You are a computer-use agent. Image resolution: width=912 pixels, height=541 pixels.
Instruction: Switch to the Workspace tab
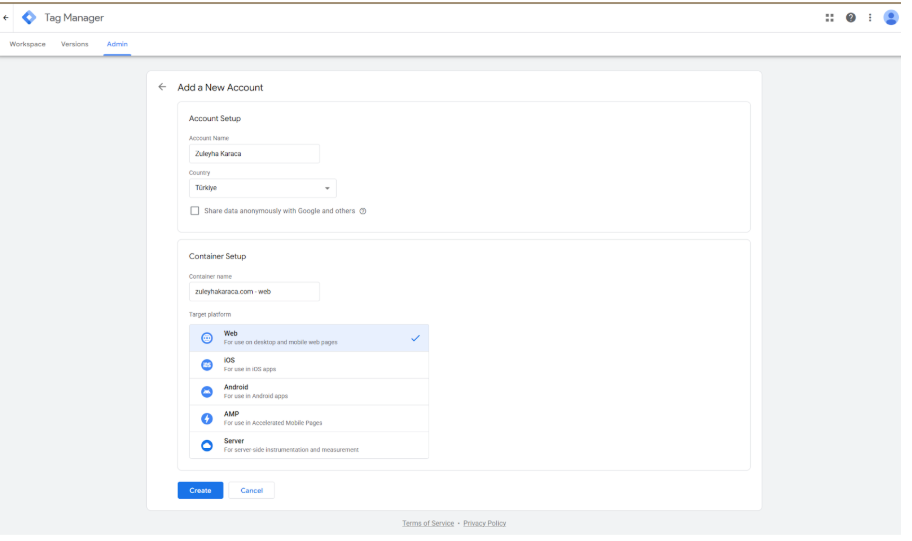(27, 44)
